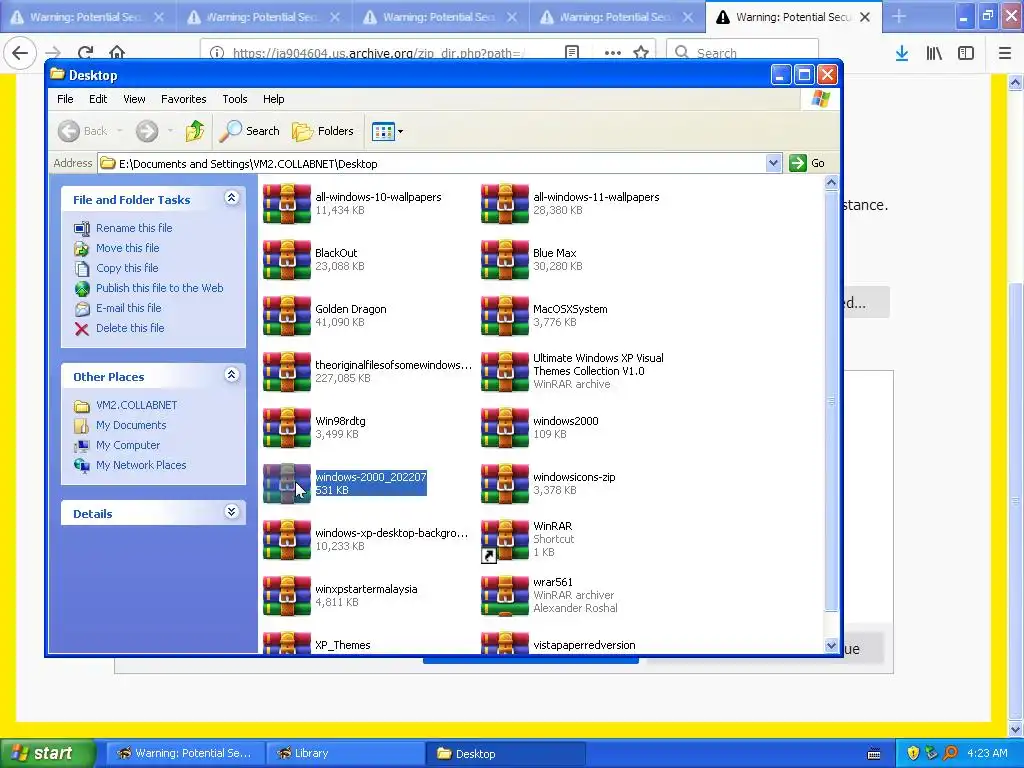Viewport: 1024px width, 768px height.
Task: Select the Golden Dragon archive icon
Action: coord(287,315)
